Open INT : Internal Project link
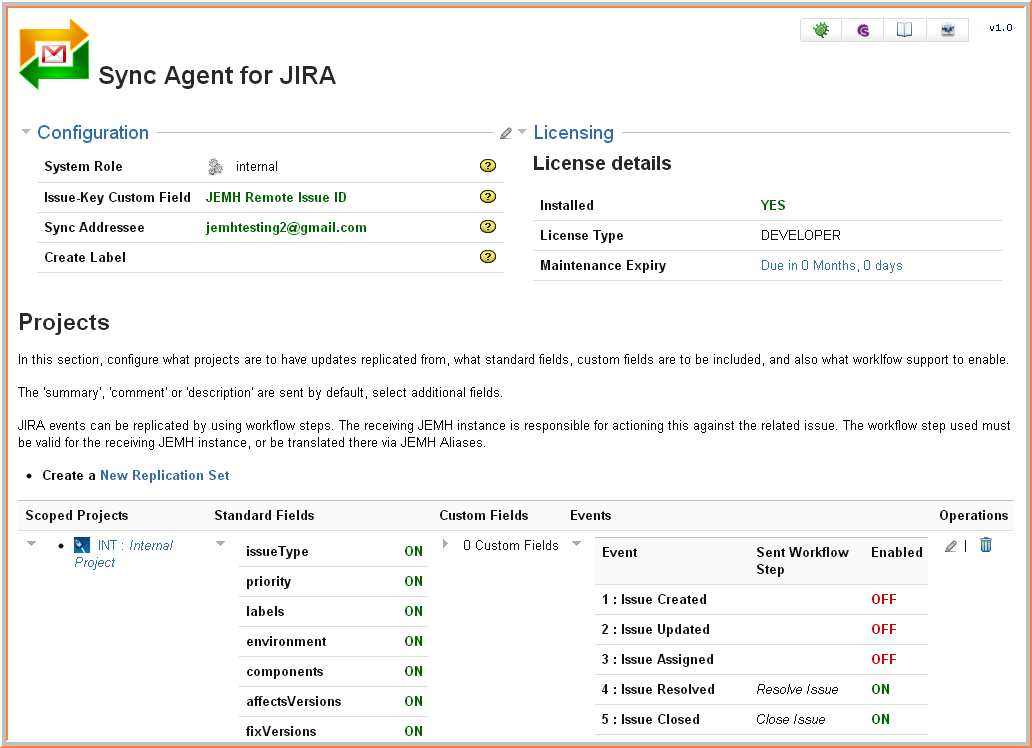Viewport: 1032px width, 748px height. pos(124,554)
